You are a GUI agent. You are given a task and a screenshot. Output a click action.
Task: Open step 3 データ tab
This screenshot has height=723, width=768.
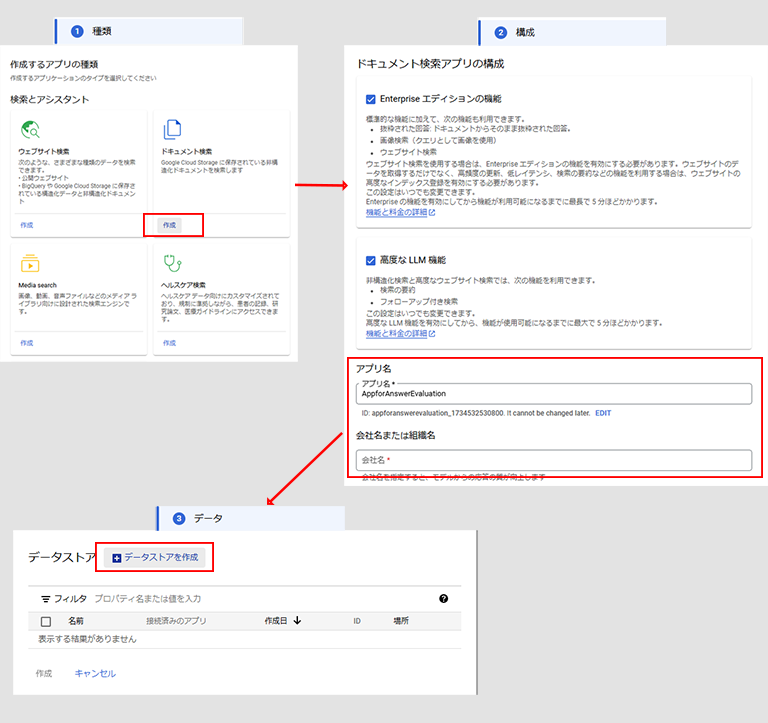251,518
